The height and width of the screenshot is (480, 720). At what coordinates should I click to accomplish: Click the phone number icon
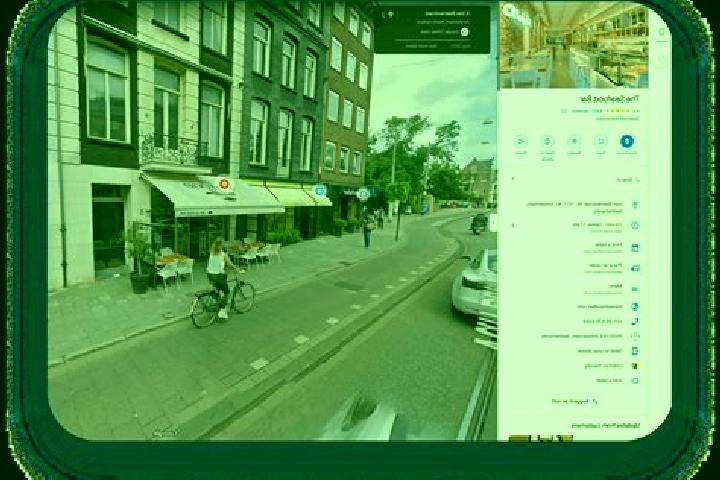click(635, 321)
